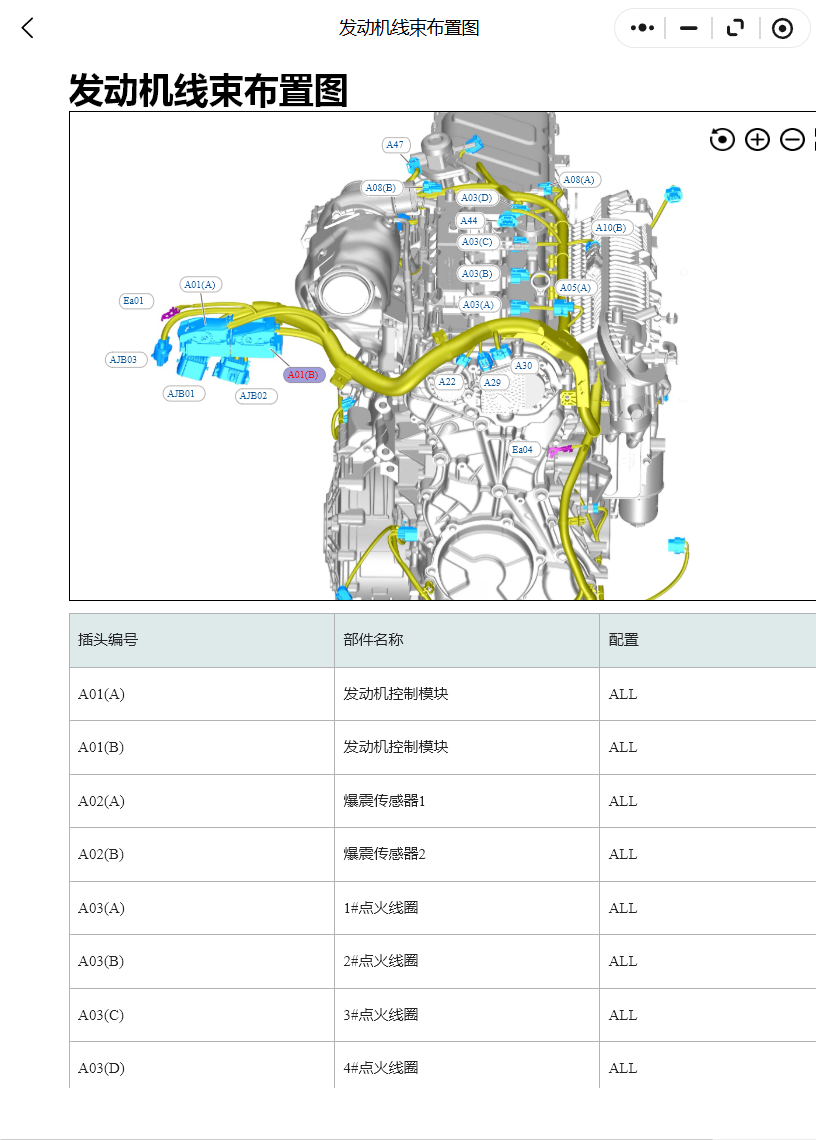Select connector label Ea01
The image size is (816, 1140).
point(134,300)
